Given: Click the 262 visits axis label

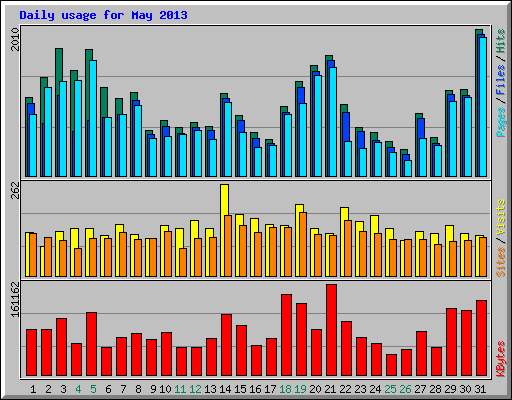Looking at the screenshot, I should [x=15, y=190].
